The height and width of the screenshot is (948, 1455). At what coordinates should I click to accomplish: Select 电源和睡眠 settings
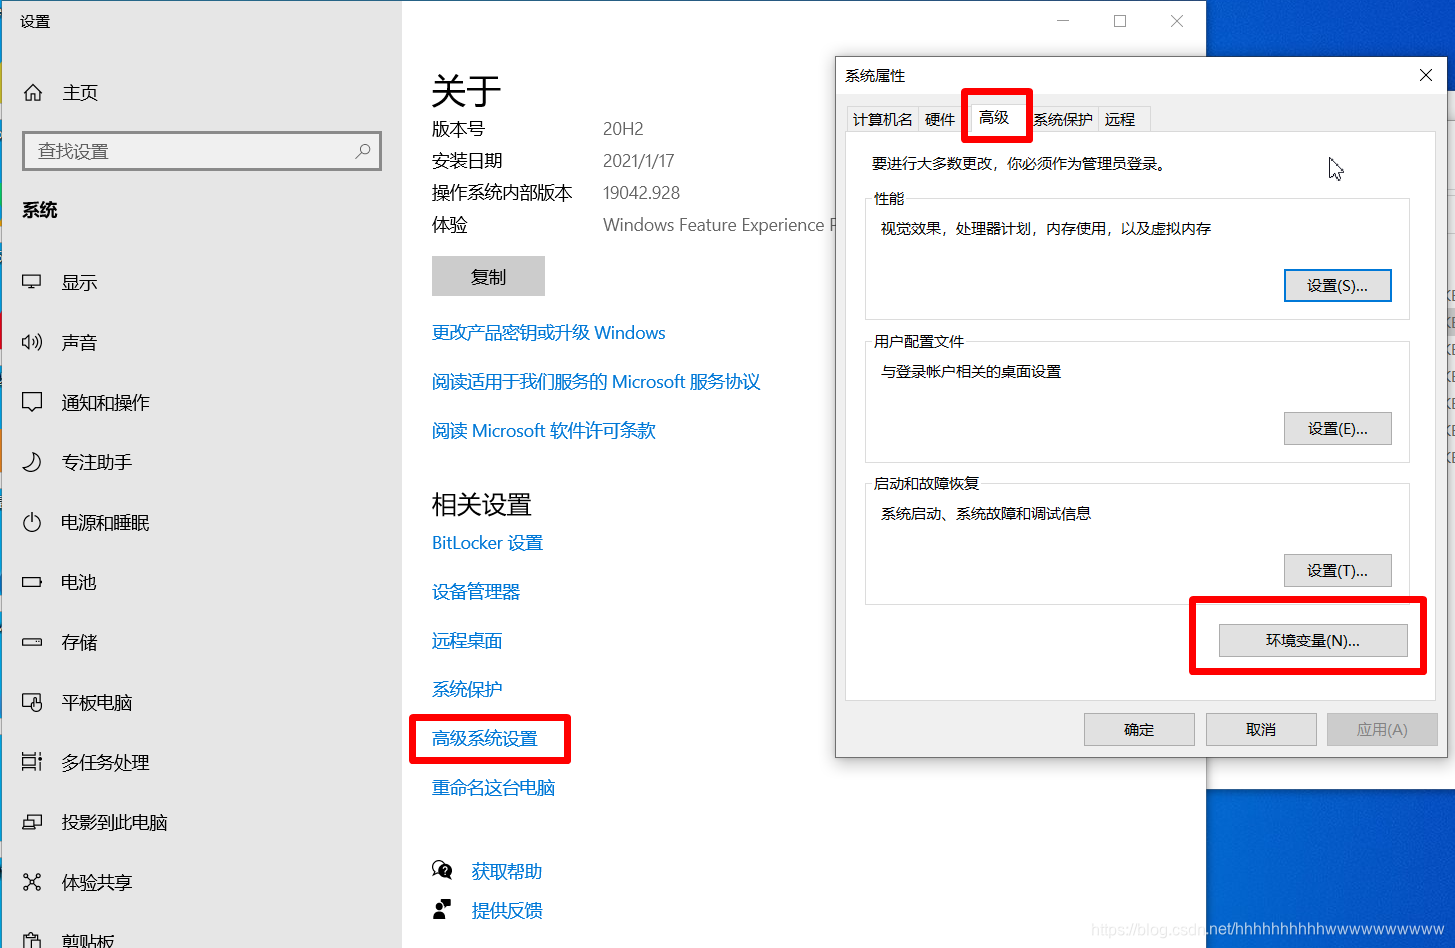pos(104,522)
